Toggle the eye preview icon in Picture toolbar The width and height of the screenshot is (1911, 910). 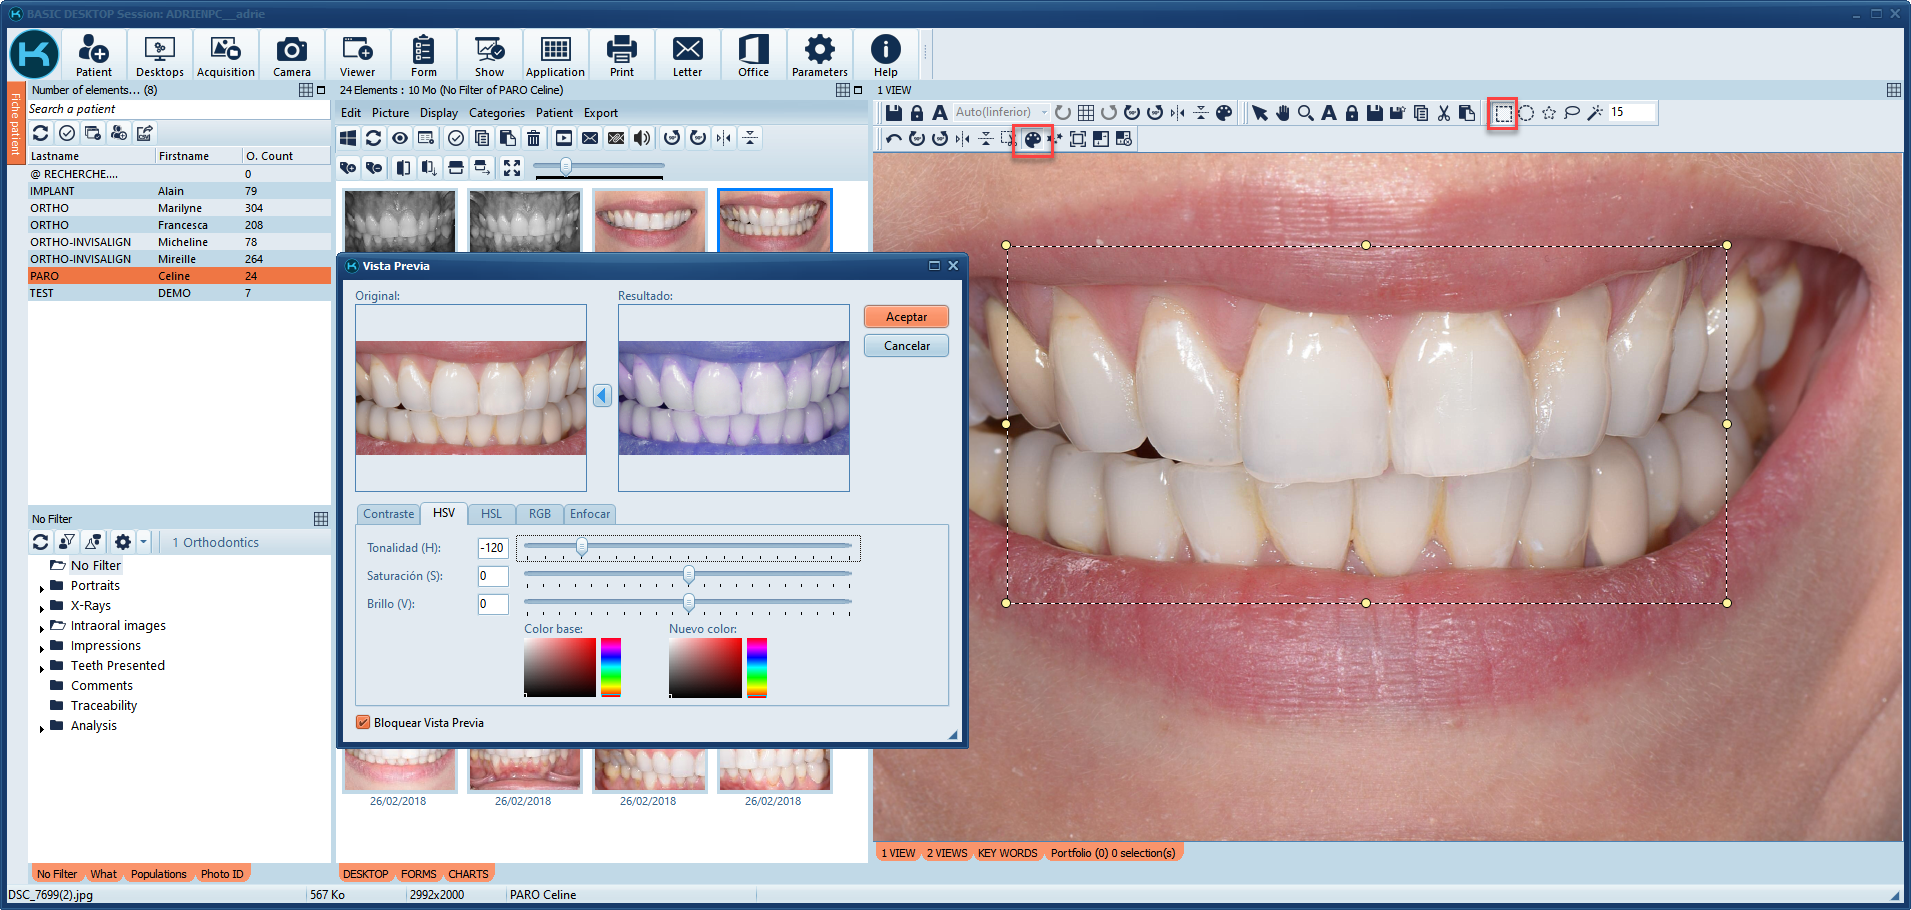[399, 138]
